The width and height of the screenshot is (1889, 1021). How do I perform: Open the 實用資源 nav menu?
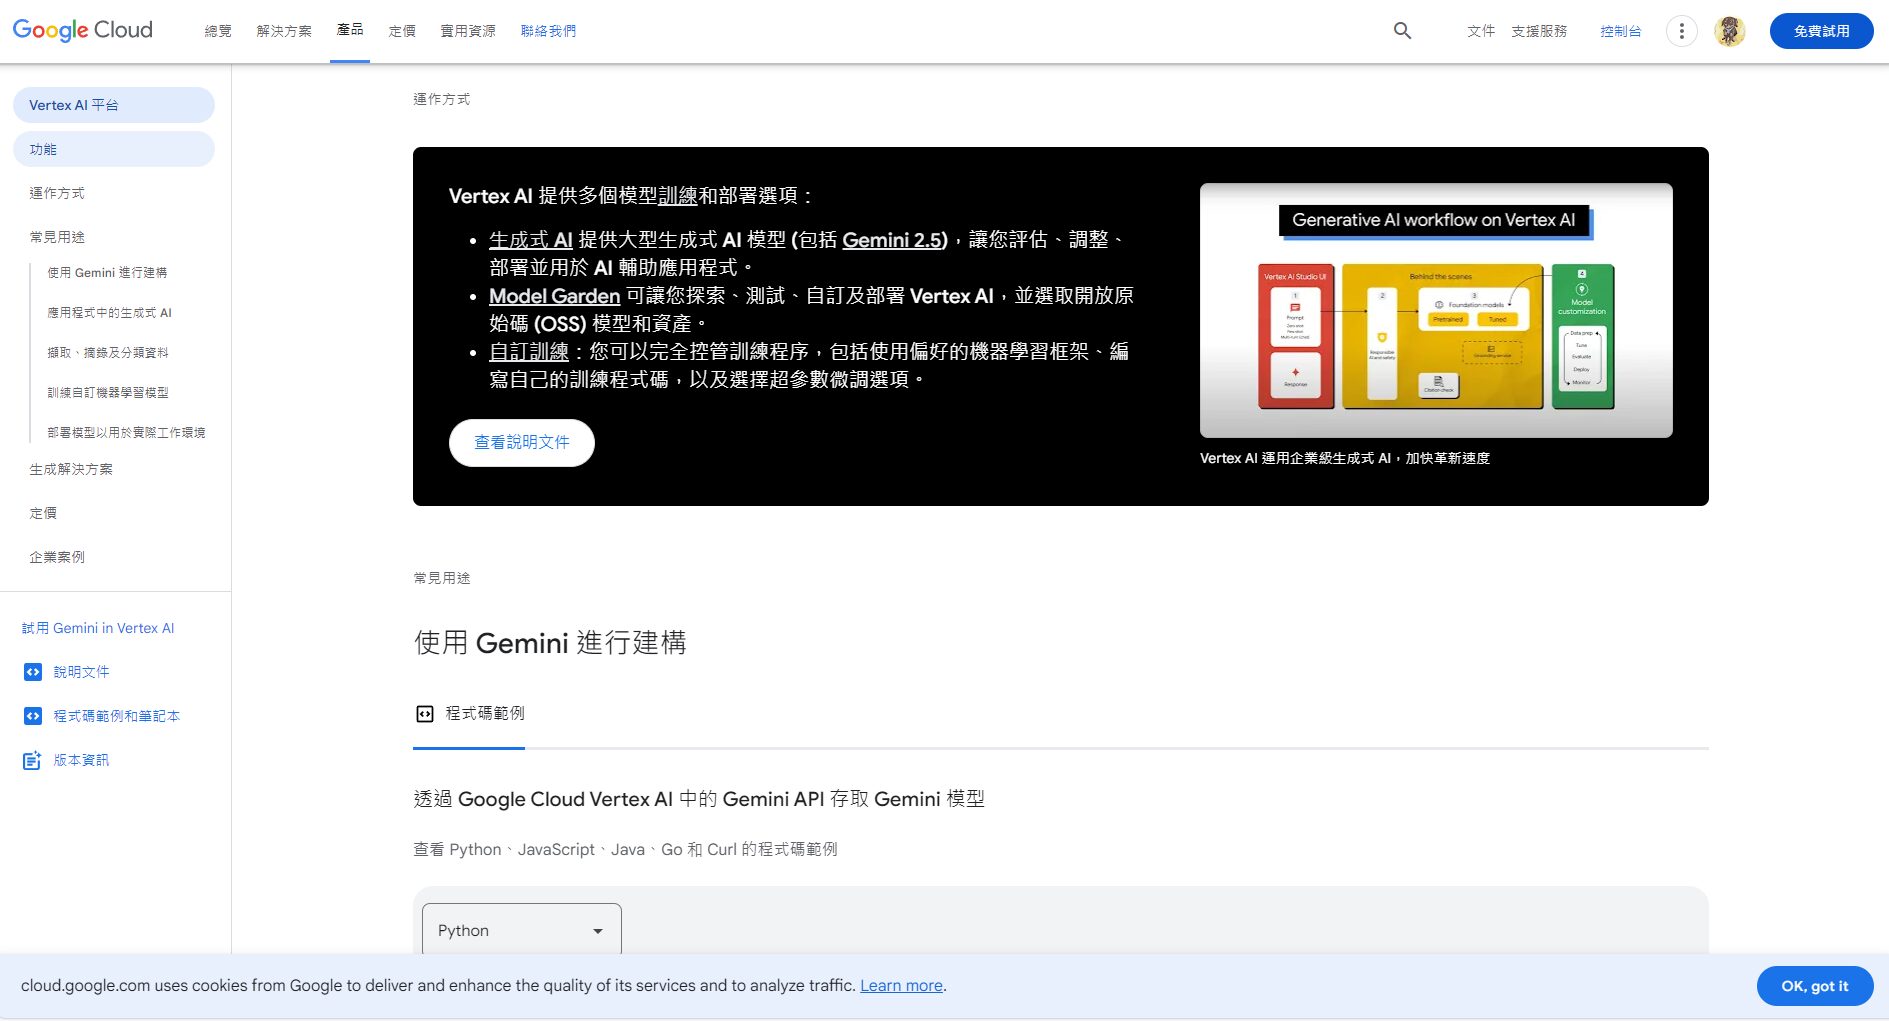(x=468, y=31)
